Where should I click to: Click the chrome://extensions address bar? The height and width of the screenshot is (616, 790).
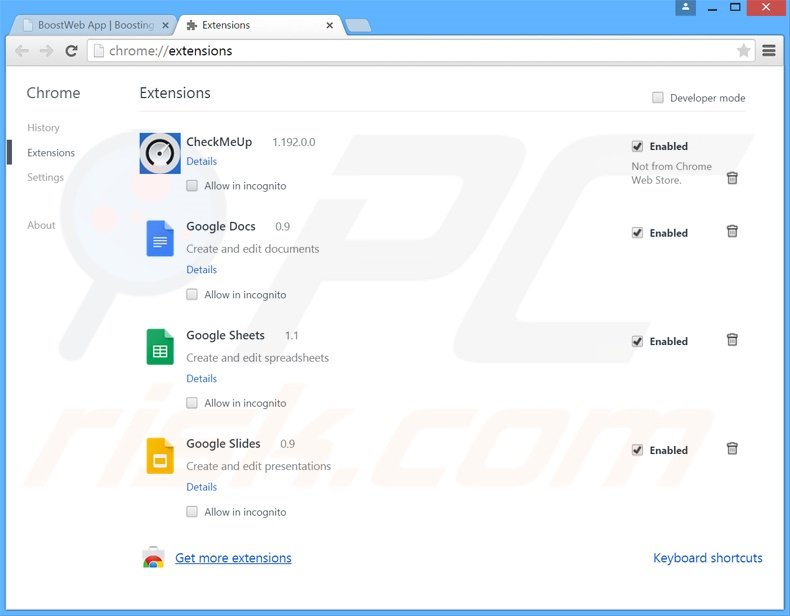400,51
